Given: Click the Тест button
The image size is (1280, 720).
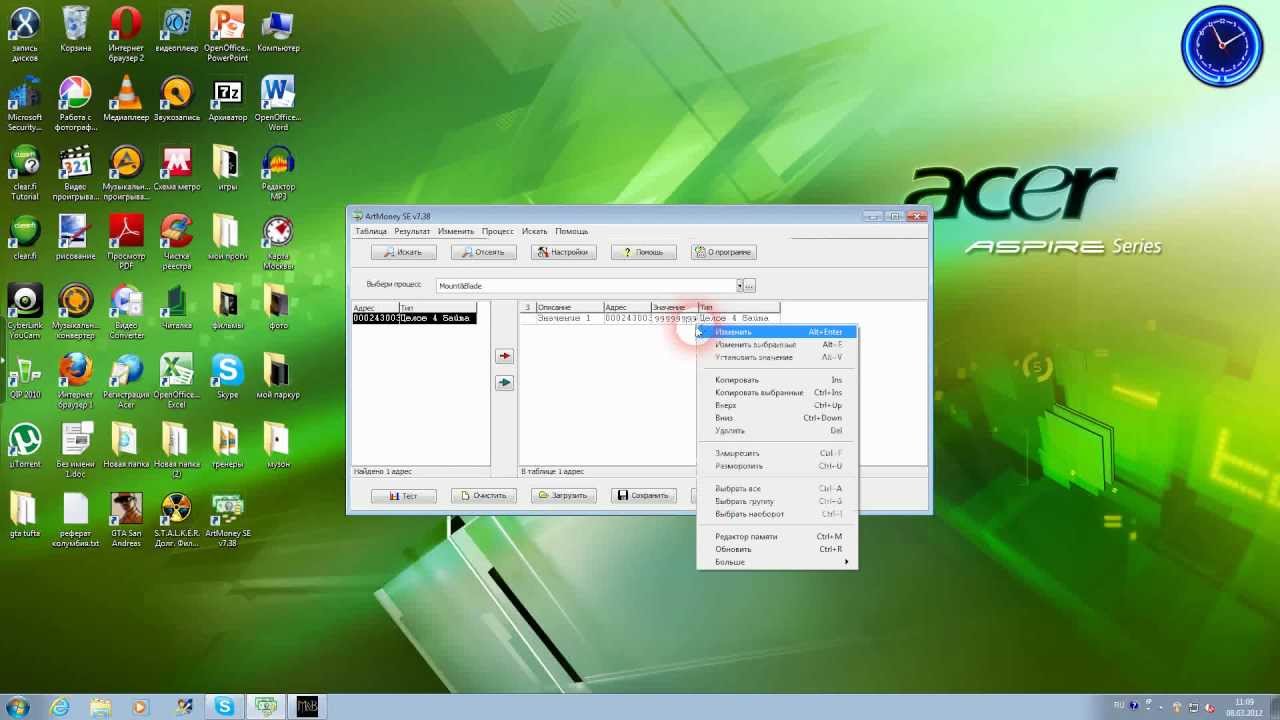Looking at the screenshot, I should pos(403,495).
